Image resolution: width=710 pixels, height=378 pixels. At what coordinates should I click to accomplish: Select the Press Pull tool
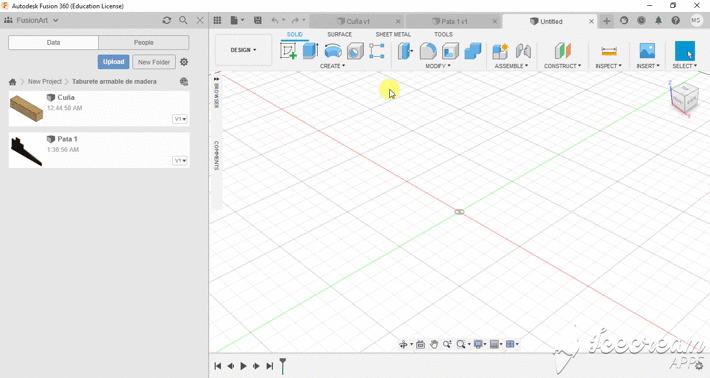click(x=405, y=51)
